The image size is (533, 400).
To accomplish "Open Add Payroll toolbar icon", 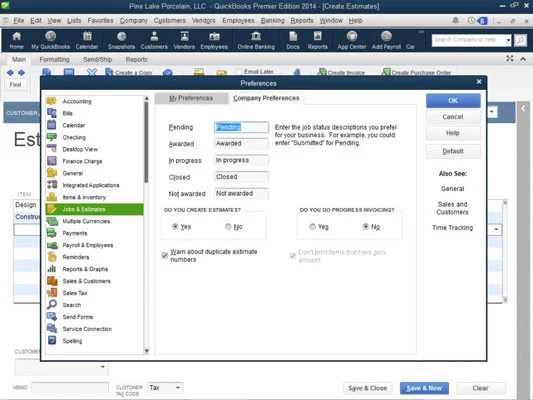I will (386, 40).
